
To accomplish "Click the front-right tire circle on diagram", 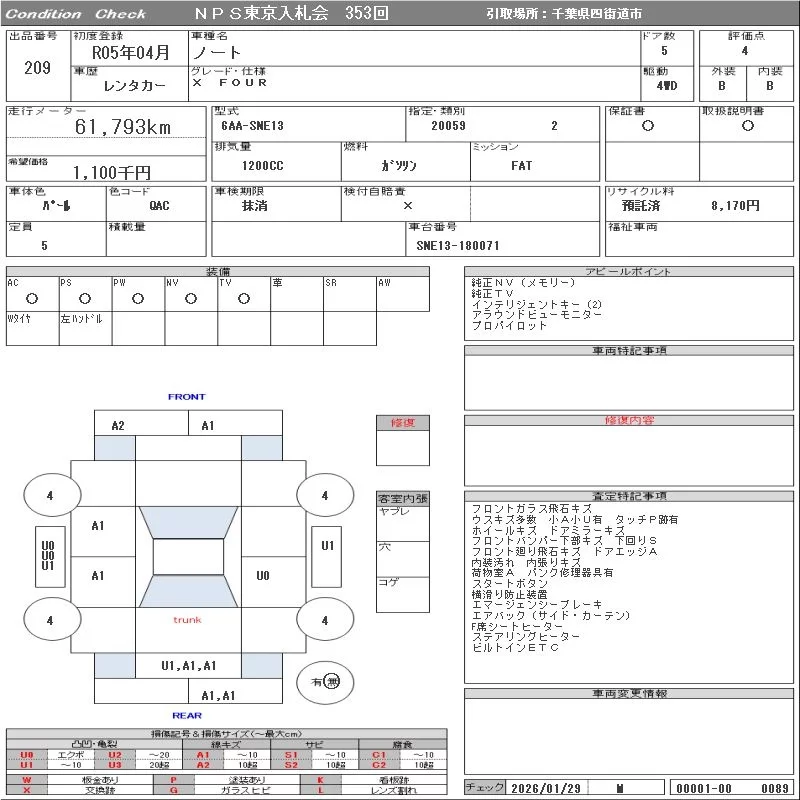I will coord(324,495).
